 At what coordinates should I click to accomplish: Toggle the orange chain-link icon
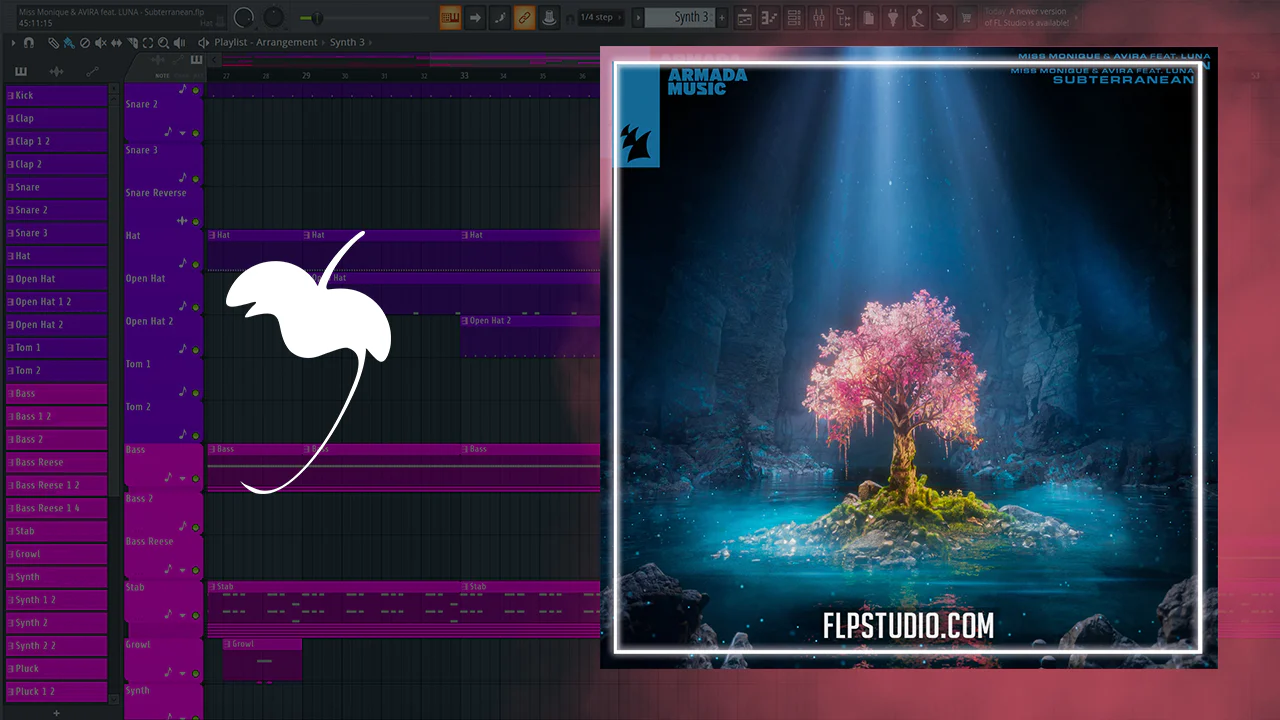[524, 17]
